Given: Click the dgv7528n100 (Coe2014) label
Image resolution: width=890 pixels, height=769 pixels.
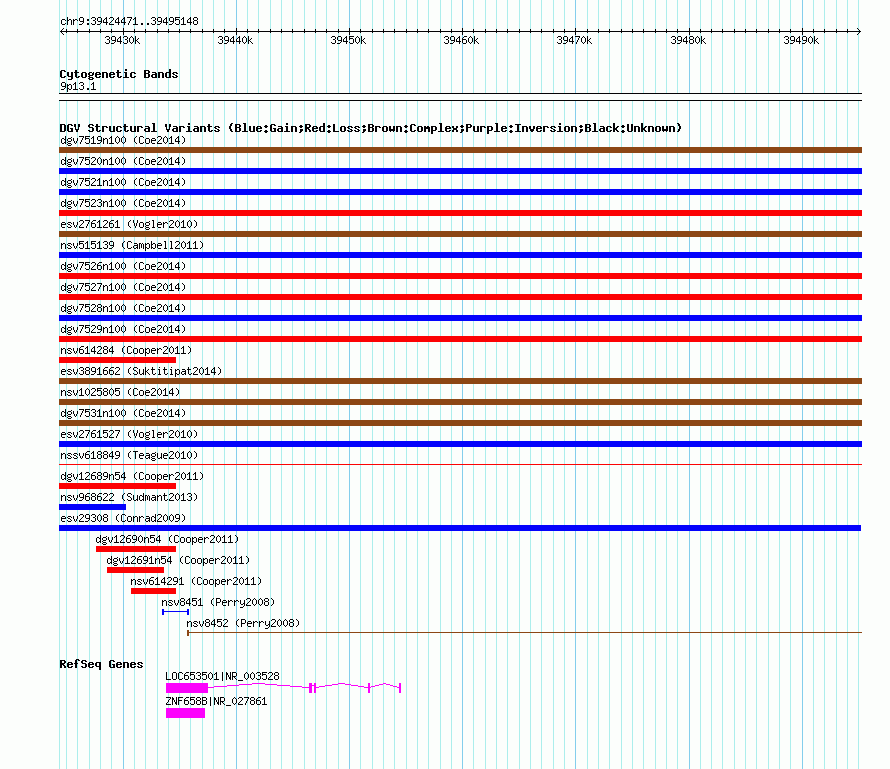Looking at the screenshot, I should point(123,308).
